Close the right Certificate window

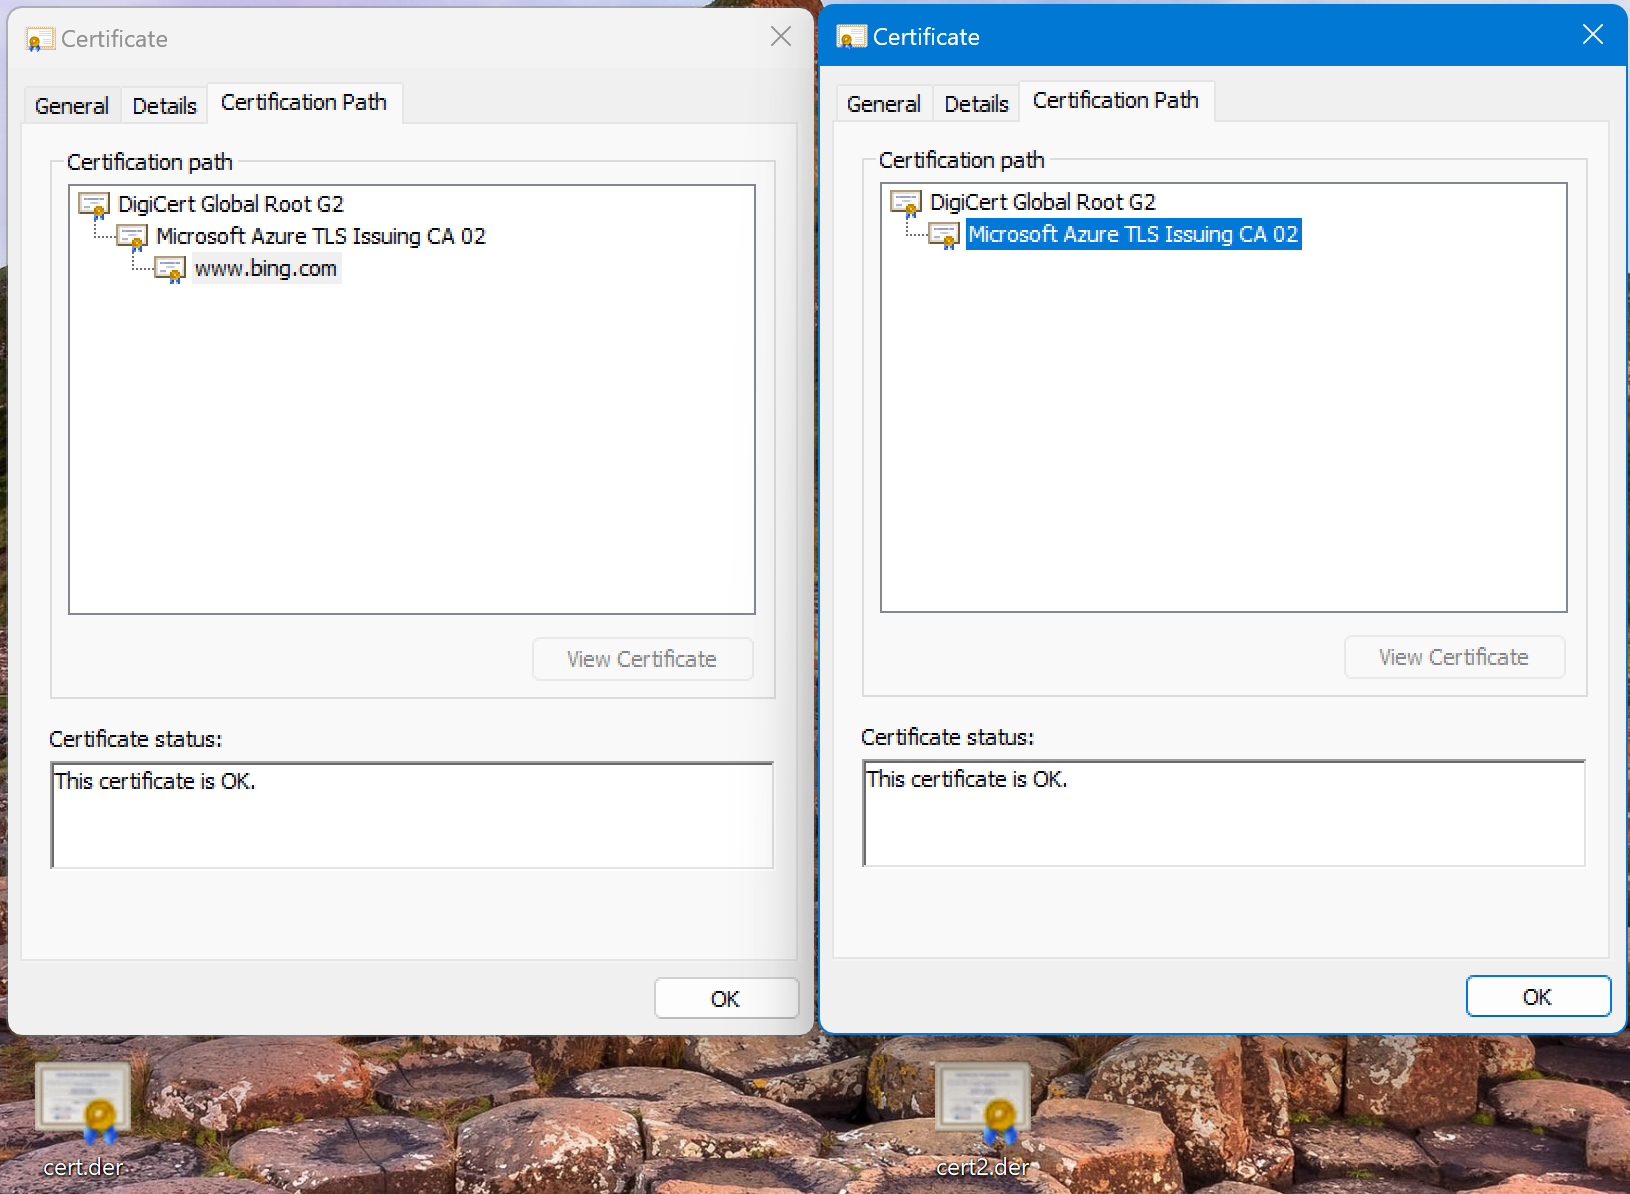(x=1593, y=35)
